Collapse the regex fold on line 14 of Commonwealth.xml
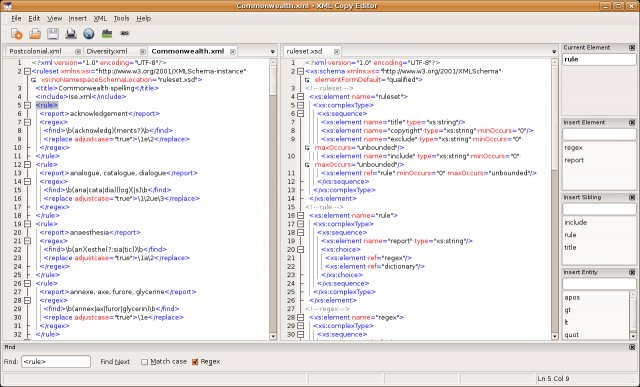Image resolution: width=640 pixels, height=387 pixels. pyautogui.click(x=27, y=182)
